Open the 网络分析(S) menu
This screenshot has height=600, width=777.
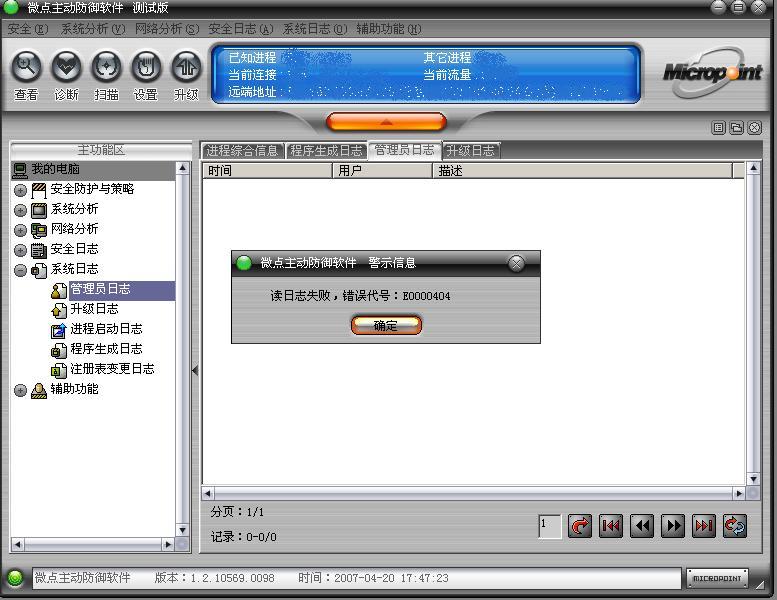coord(166,29)
